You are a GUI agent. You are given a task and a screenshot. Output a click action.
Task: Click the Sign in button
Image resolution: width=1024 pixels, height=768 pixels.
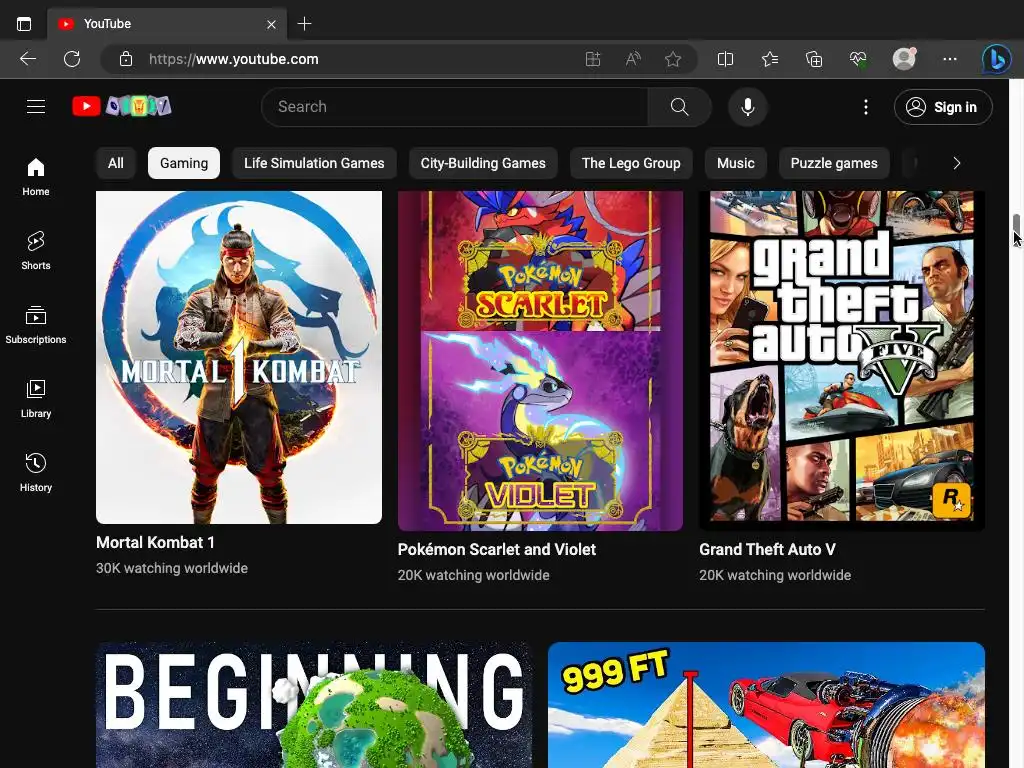click(x=943, y=106)
